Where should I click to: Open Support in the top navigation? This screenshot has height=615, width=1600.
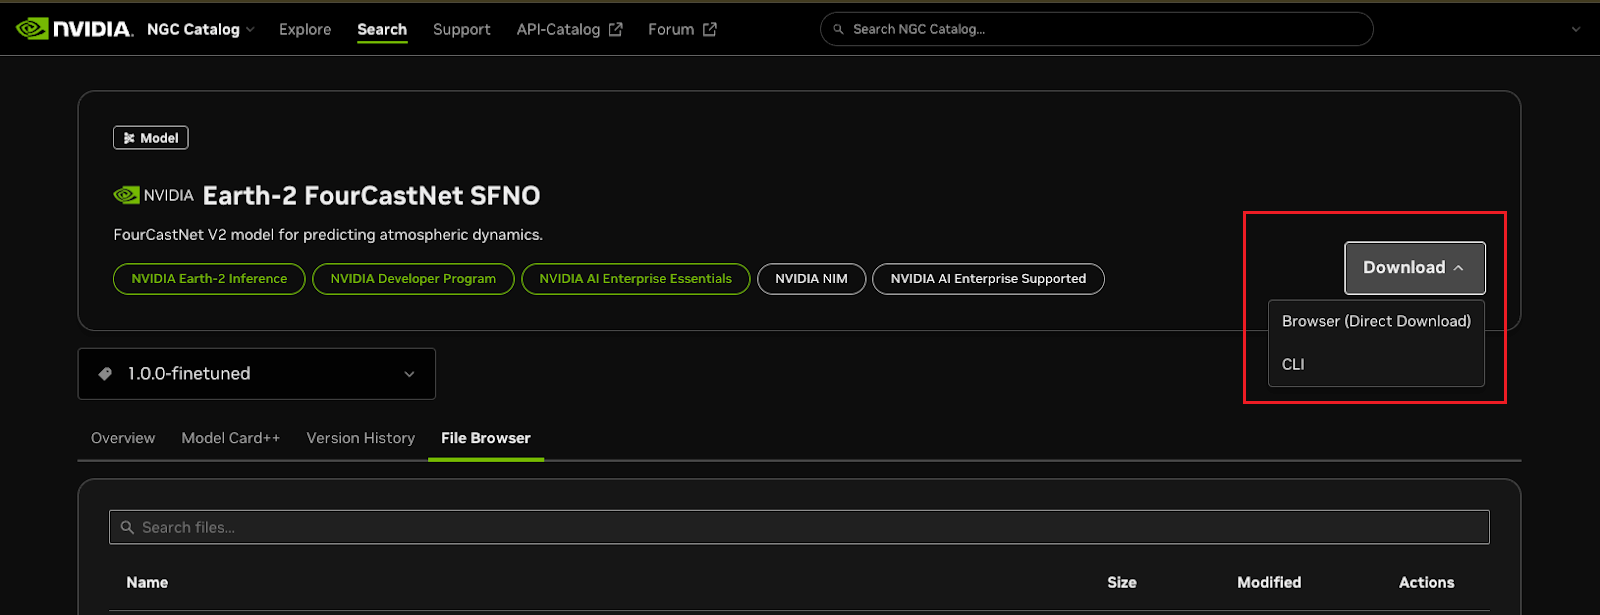tap(462, 29)
